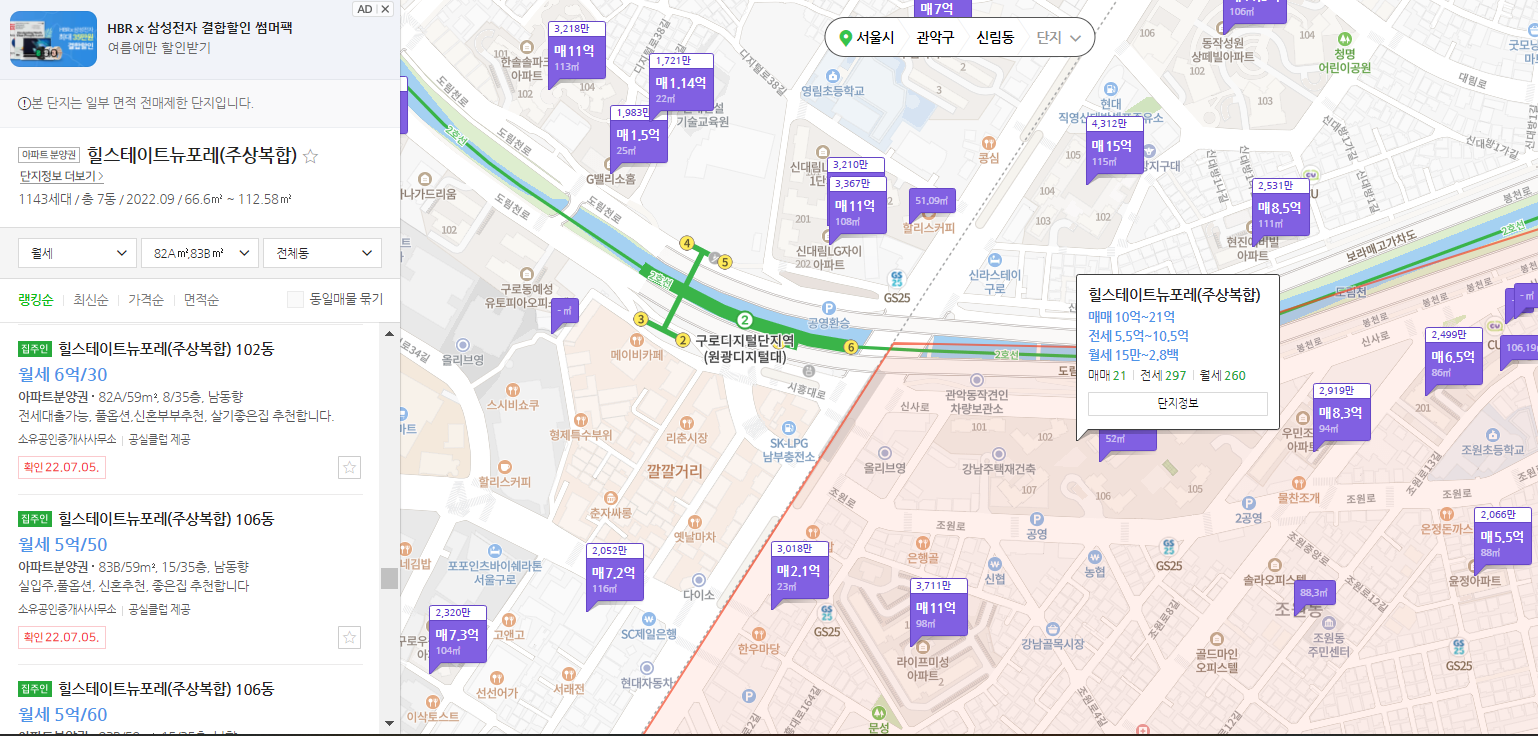This screenshot has width=1538, height=736.
Task: Click 전세 5.5억~10.5억 in popup
Action: tap(1138, 335)
